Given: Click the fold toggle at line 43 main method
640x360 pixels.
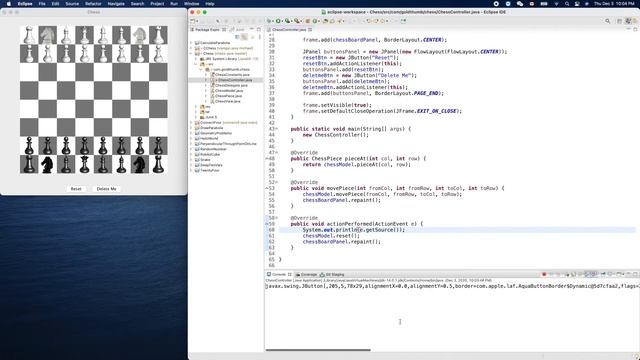Looking at the screenshot, I should coord(277,129).
